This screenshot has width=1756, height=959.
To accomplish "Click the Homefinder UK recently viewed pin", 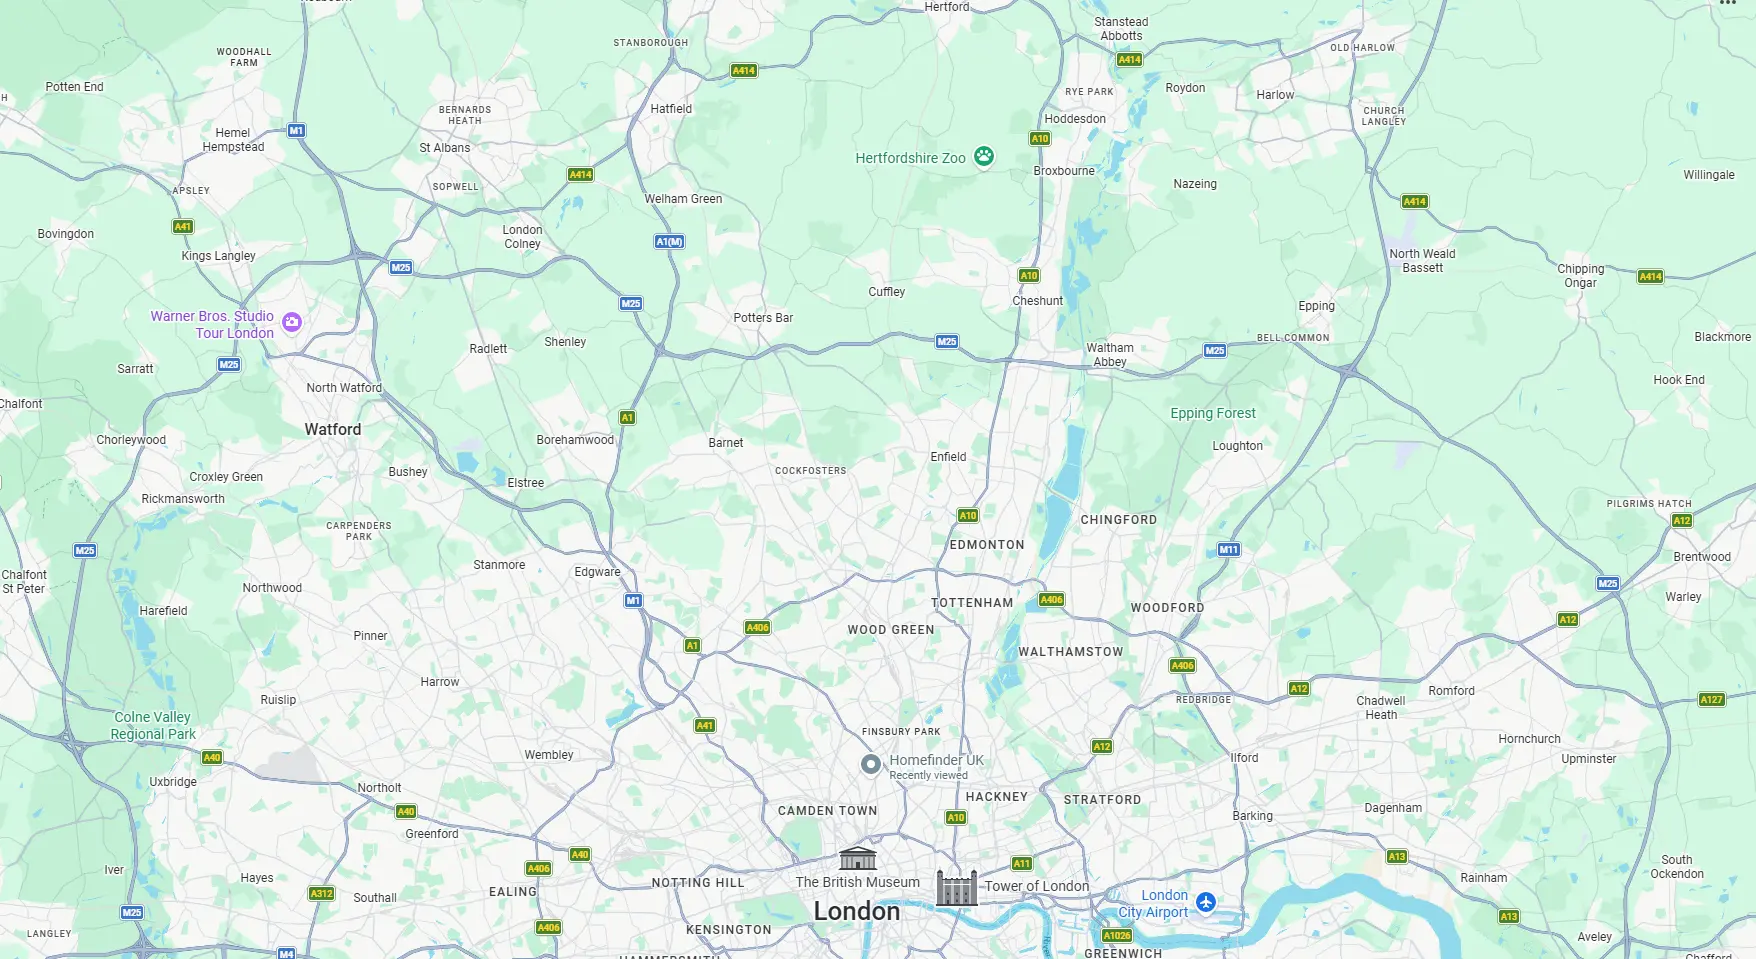I will pyautogui.click(x=871, y=765).
